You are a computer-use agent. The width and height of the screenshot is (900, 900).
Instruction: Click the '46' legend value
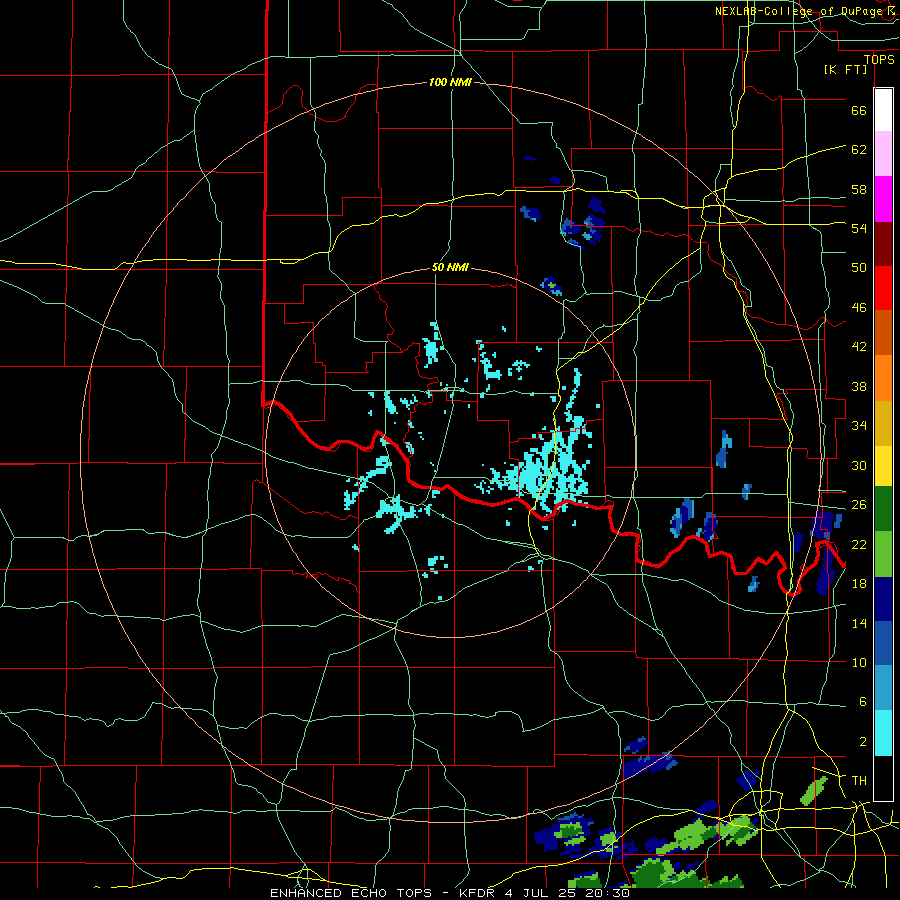tap(859, 308)
